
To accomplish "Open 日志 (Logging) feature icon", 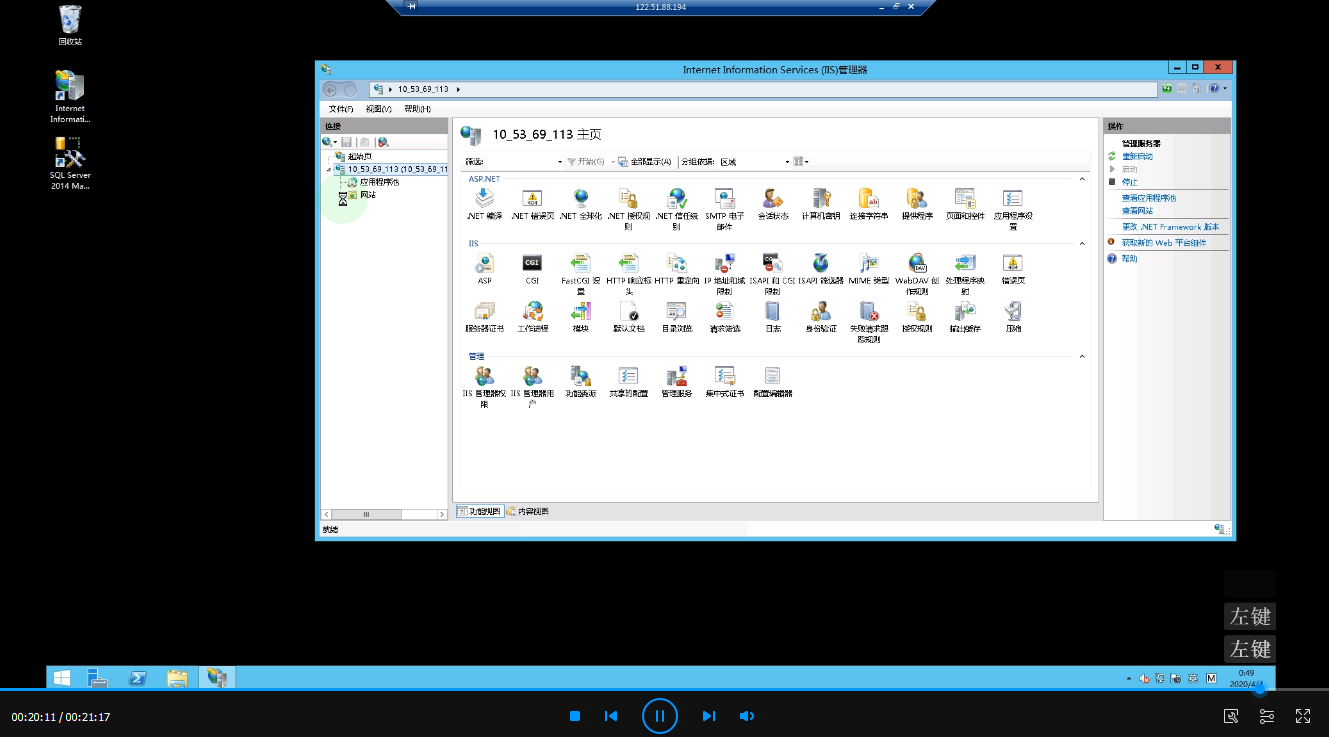I will point(772,312).
